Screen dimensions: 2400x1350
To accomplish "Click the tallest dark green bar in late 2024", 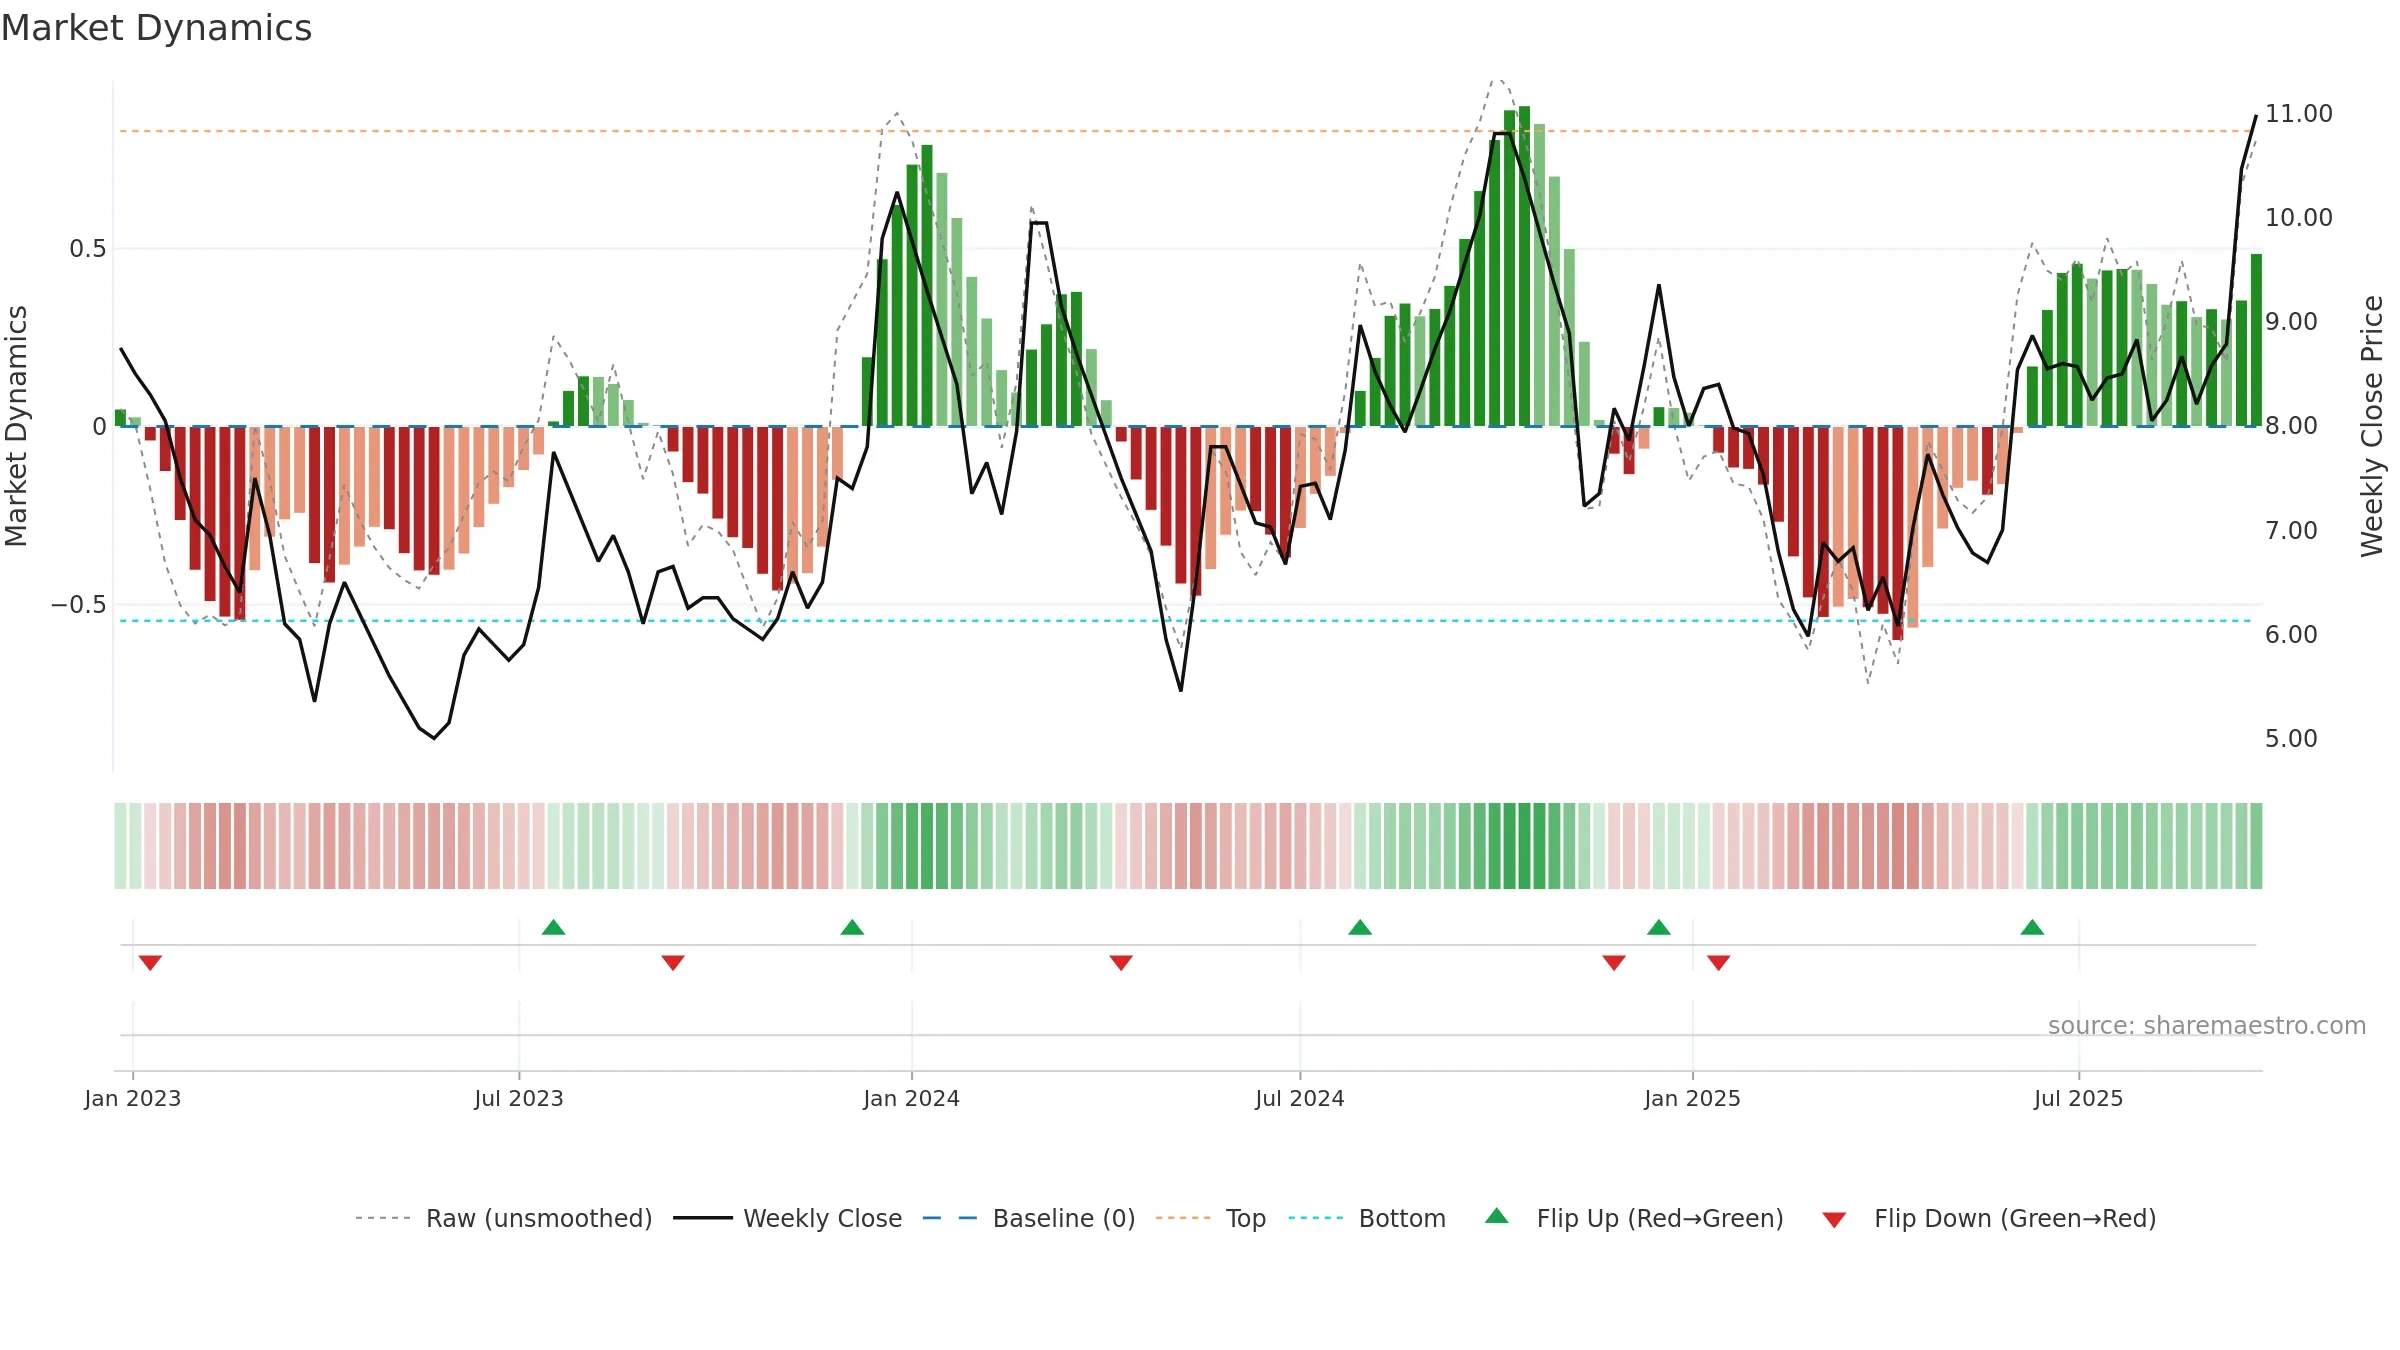I will (1524, 266).
